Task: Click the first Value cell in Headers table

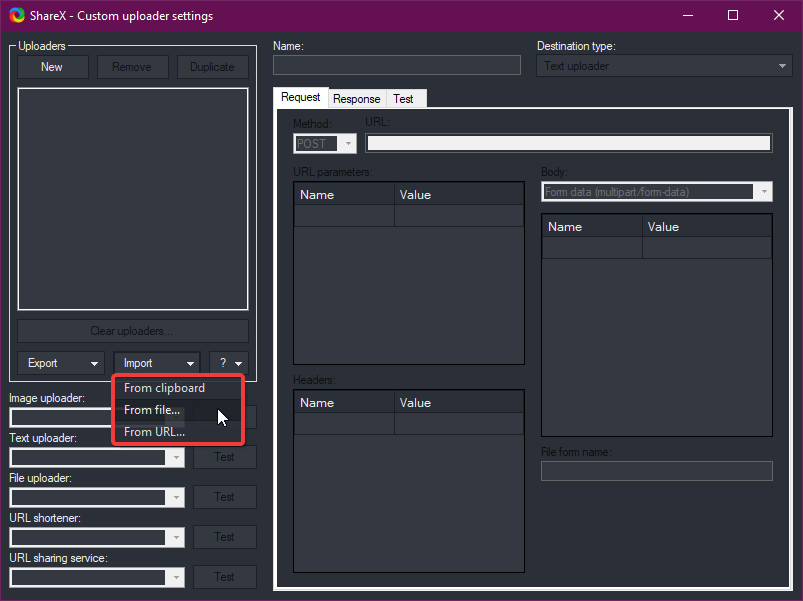Action: tap(459, 423)
